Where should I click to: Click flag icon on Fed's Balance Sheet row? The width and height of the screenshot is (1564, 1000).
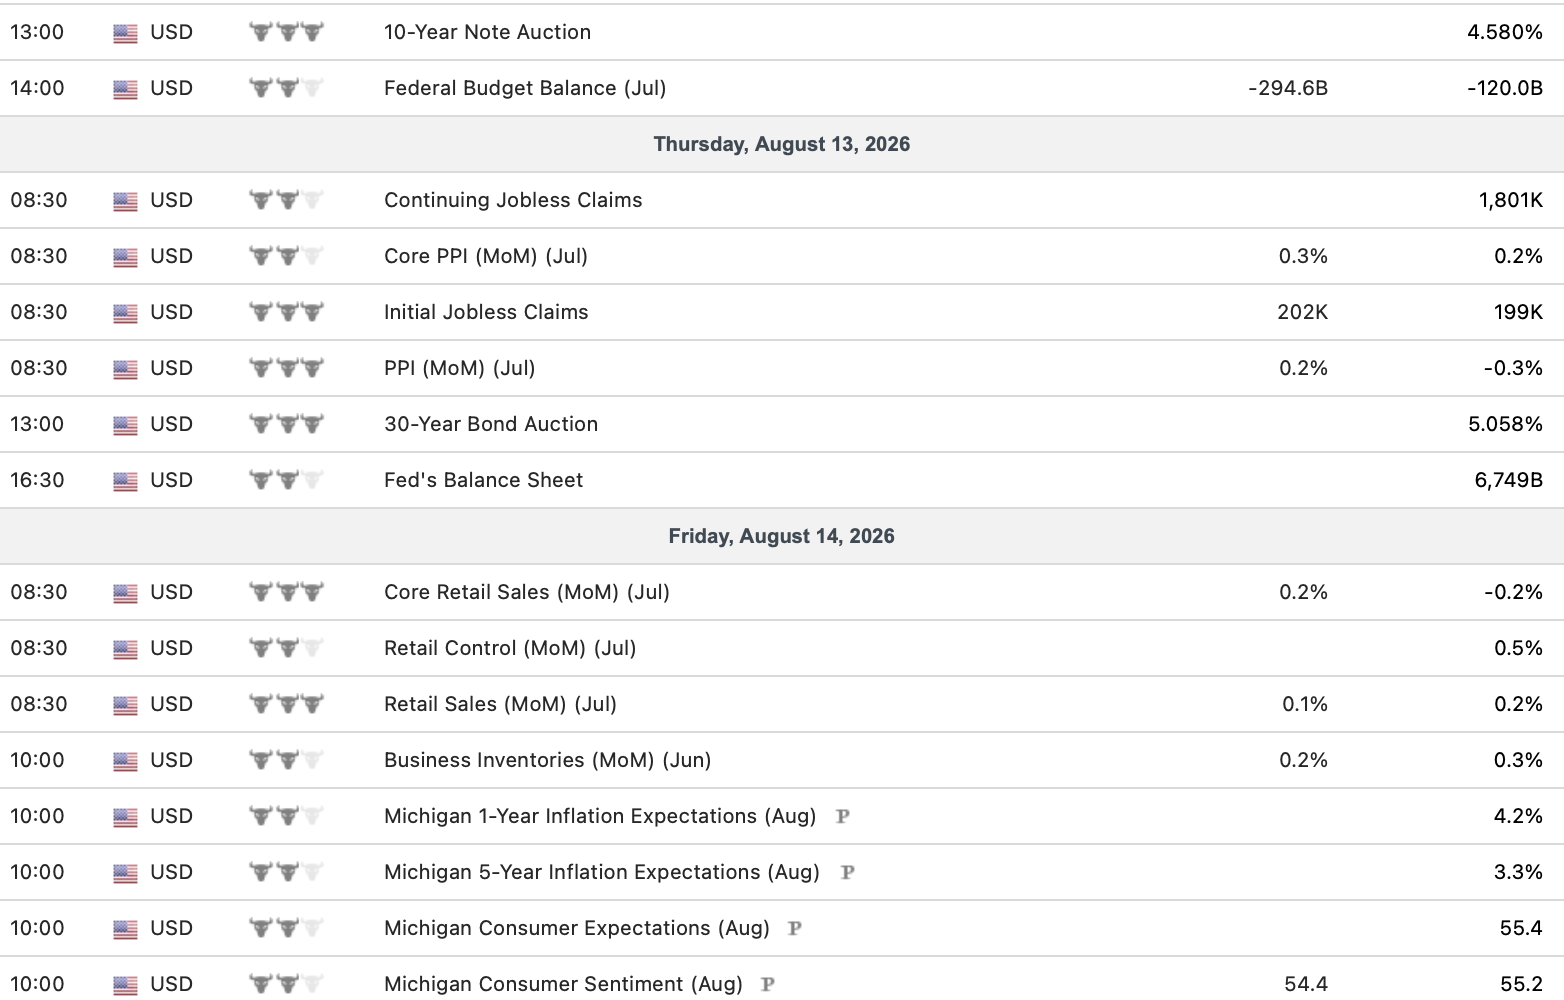point(125,481)
